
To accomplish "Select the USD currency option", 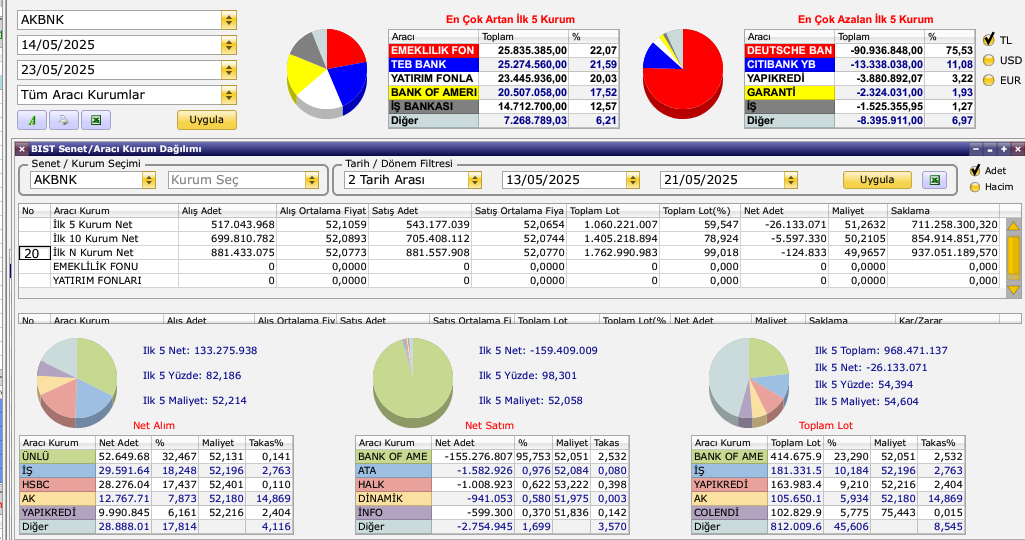I will pos(988,60).
